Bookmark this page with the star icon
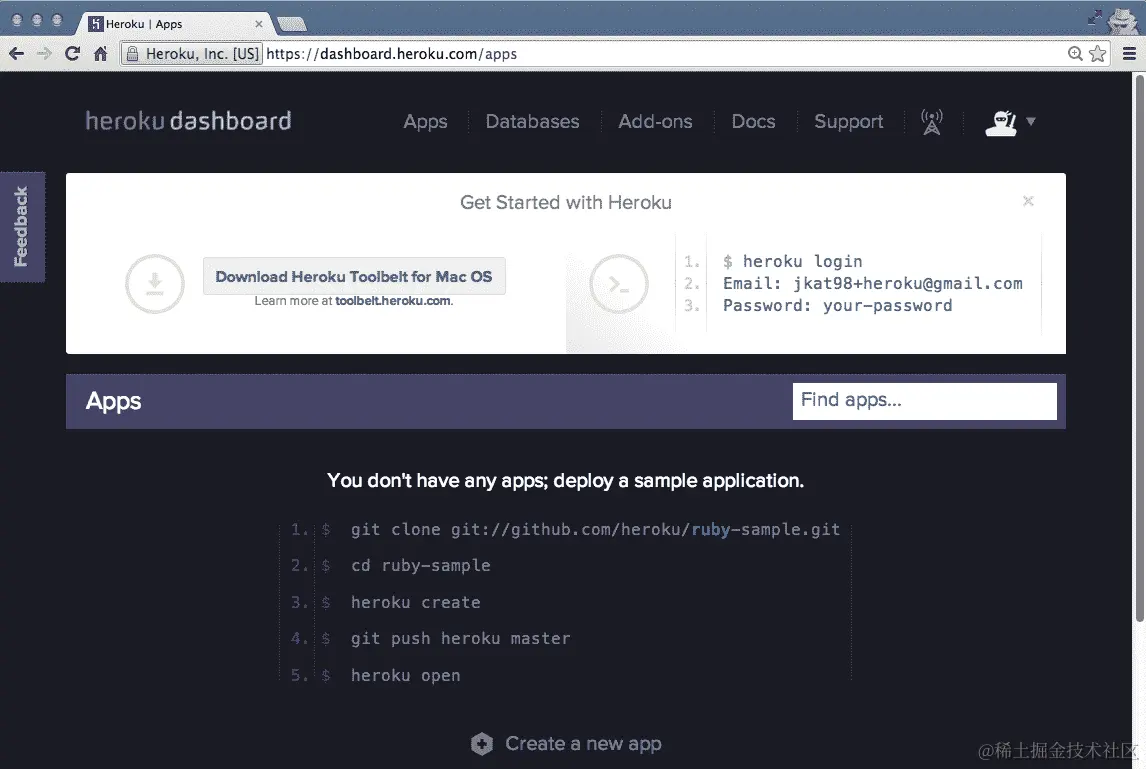The image size is (1146, 769). pyautogui.click(x=1097, y=53)
